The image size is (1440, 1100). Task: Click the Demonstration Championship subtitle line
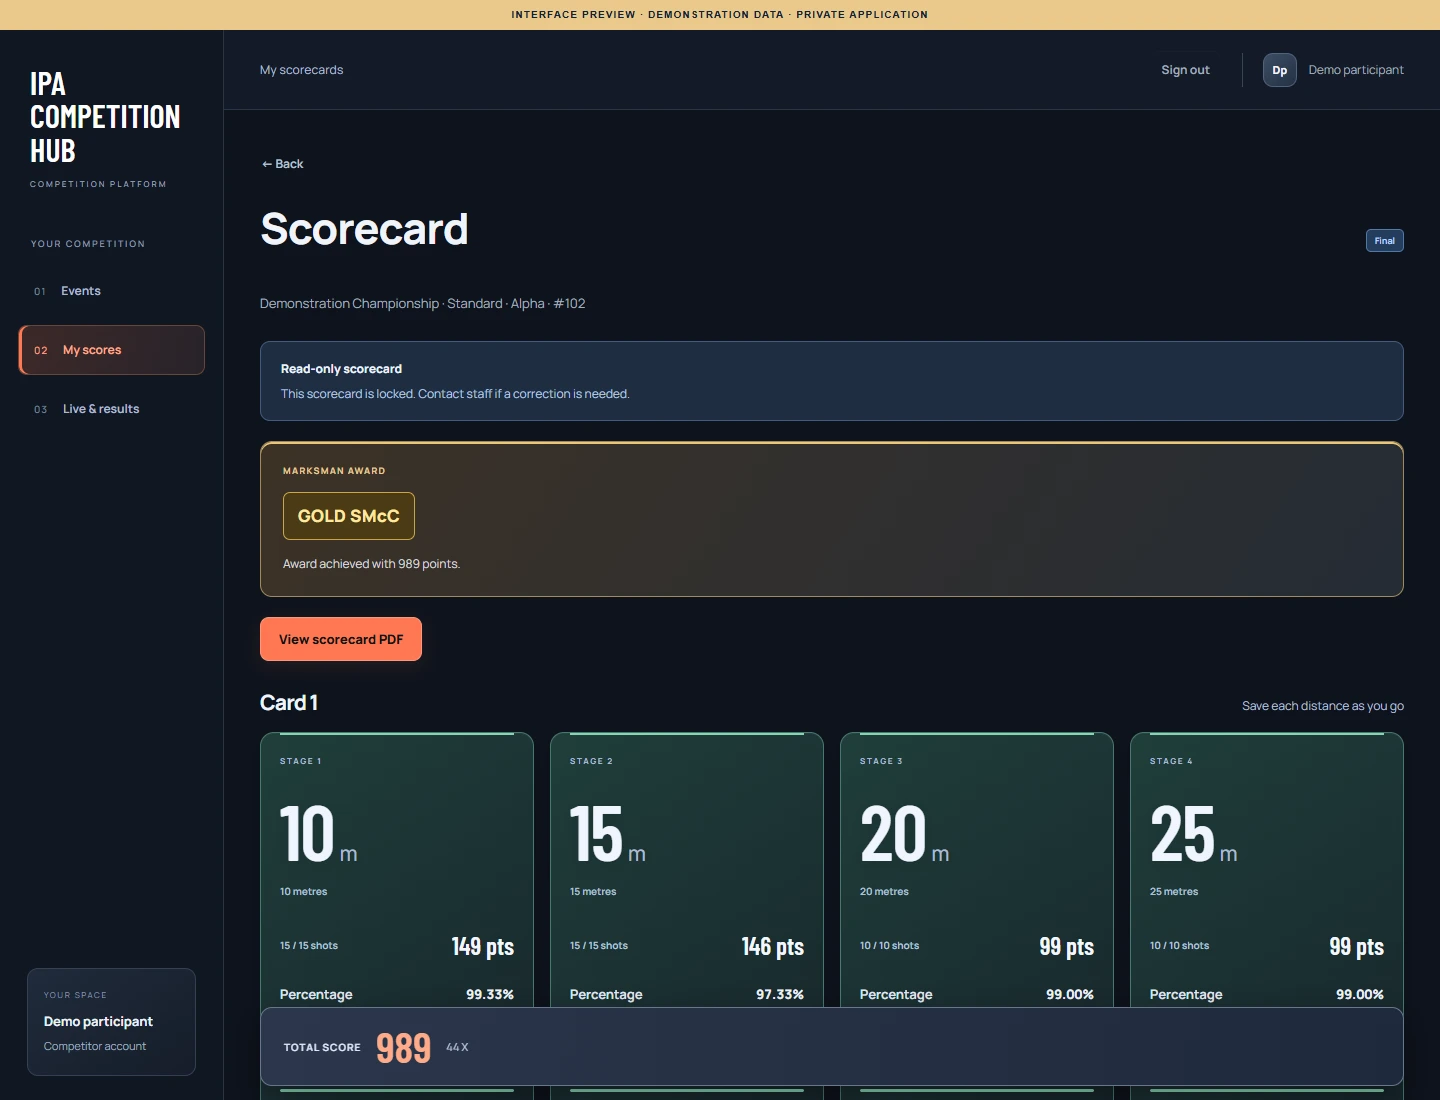[423, 304]
